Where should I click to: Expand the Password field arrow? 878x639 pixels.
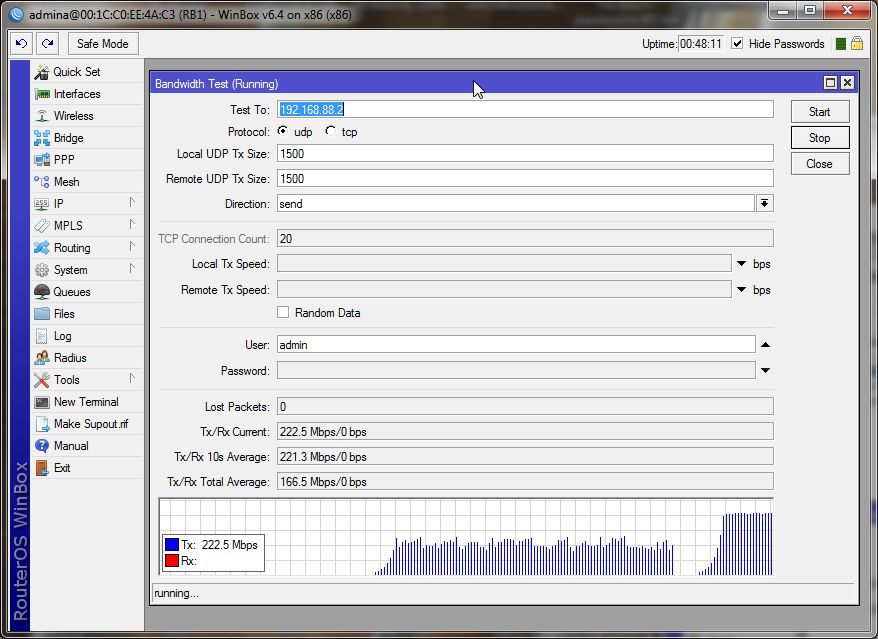[x=765, y=370]
